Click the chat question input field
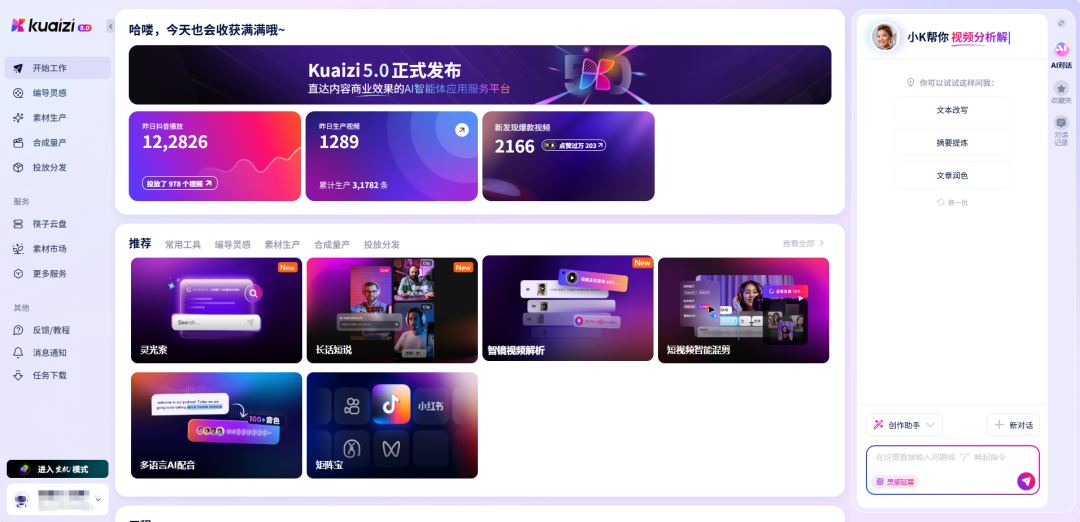This screenshot has width=1080, height=522. (944, 457)
